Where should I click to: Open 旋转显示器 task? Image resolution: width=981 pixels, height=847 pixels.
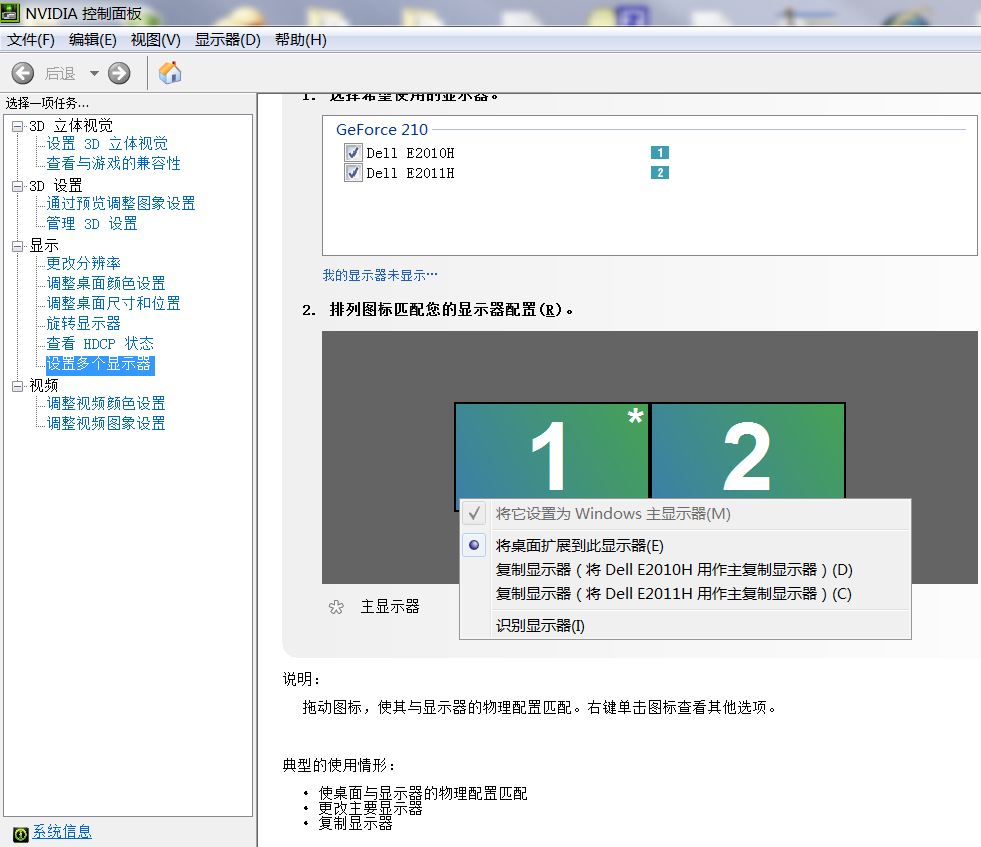(x=83, y=324)
